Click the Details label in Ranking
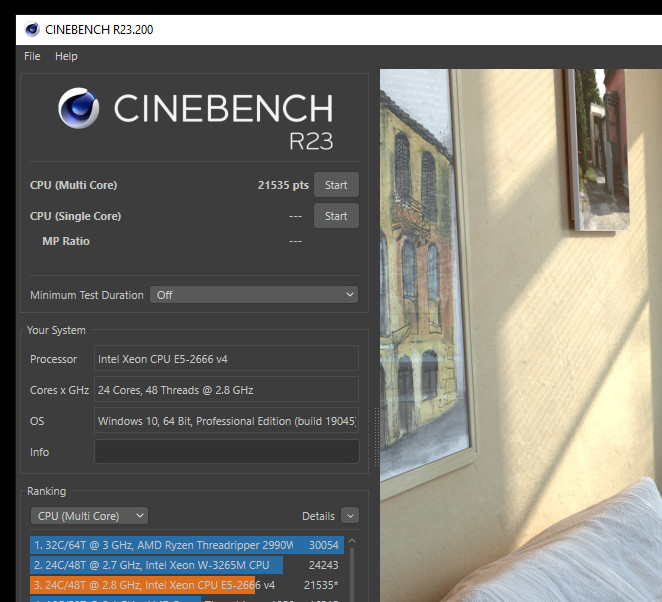Viewport: 662px width, 602px height. 318,516
